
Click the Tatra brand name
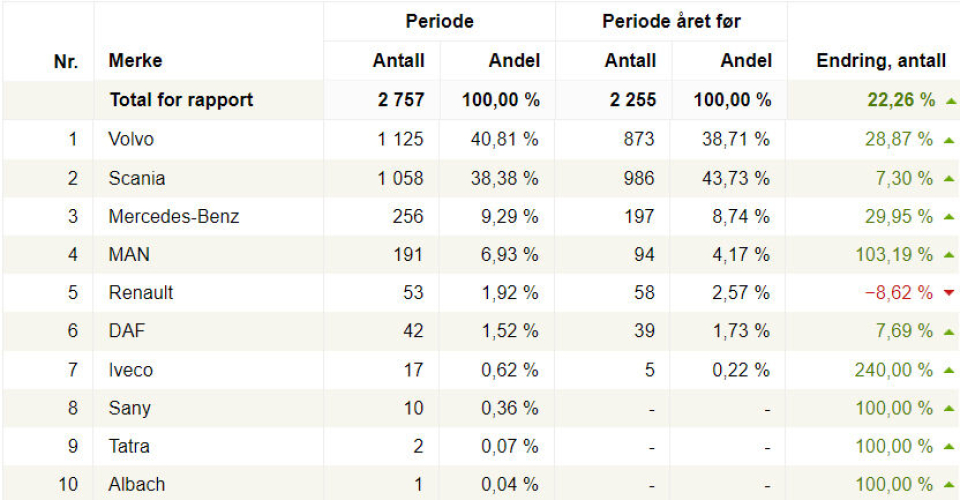129,446
